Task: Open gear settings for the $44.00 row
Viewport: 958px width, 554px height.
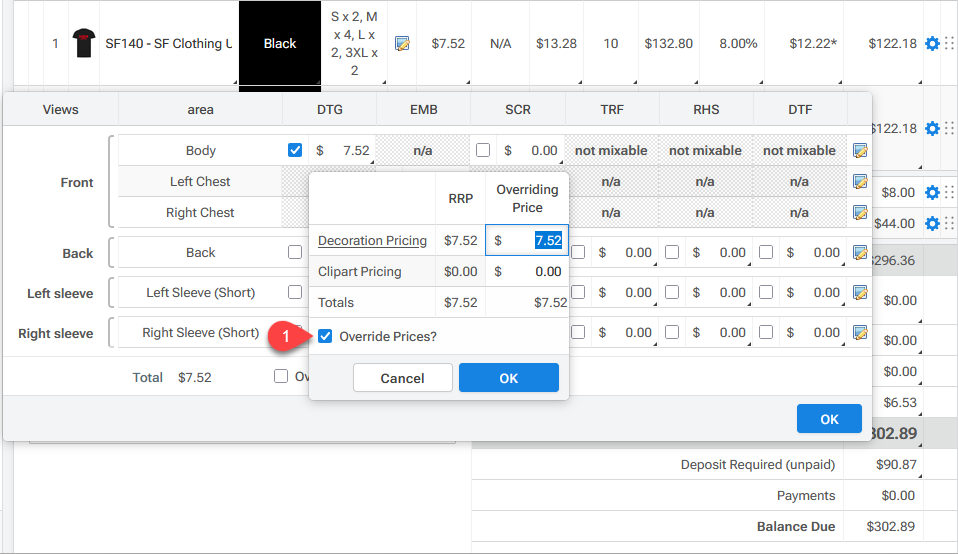Action: click(x=932, y=223)
